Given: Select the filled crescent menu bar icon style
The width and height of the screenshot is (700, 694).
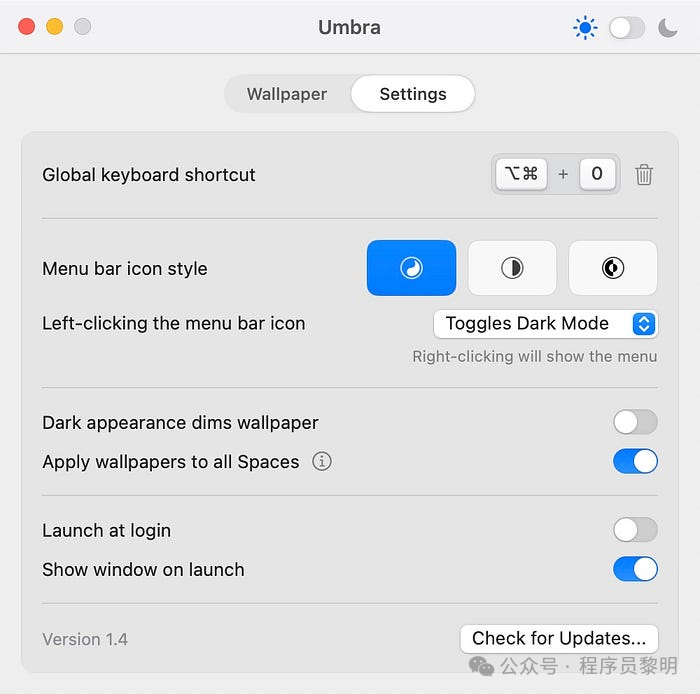Looking at the screenshot, I should coord(613,268).
